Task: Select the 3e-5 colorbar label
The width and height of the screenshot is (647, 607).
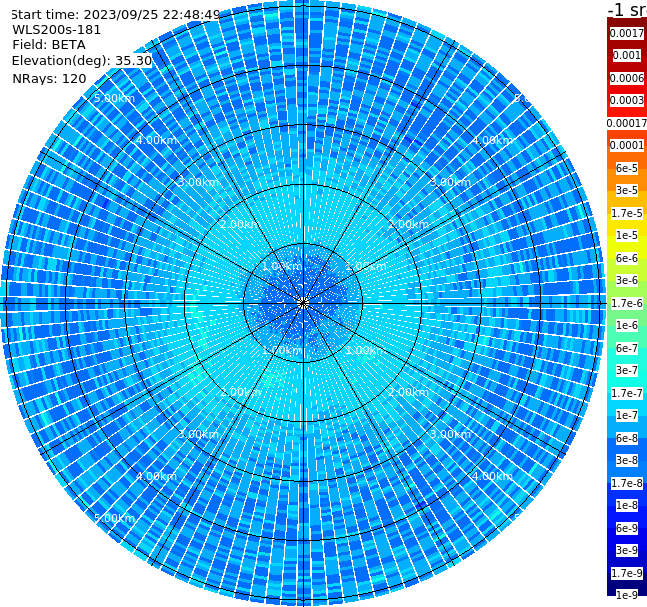Action: (627, 190)
